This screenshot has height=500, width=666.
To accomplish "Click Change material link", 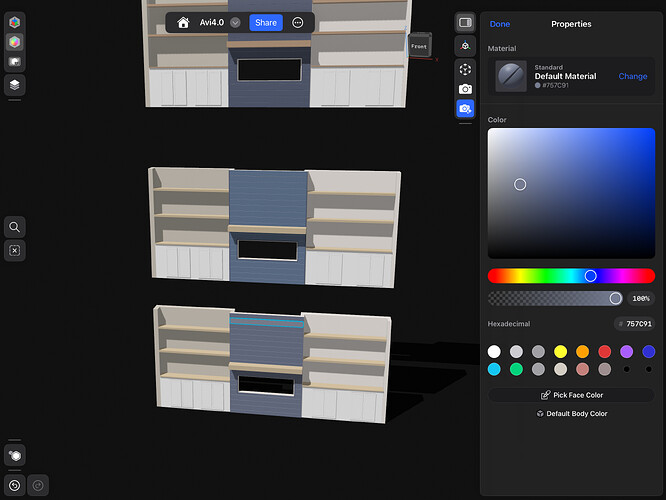I will [x=632, y=76].
